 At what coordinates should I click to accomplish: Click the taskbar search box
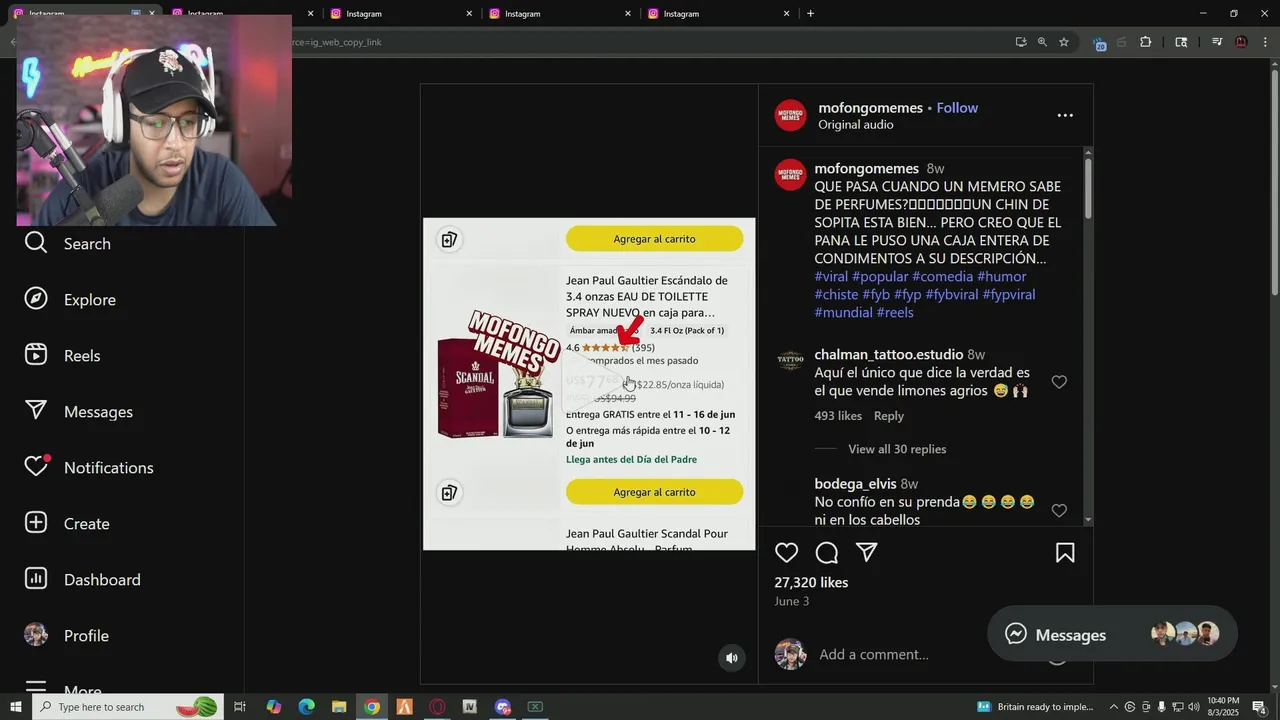tap(128, 707)
